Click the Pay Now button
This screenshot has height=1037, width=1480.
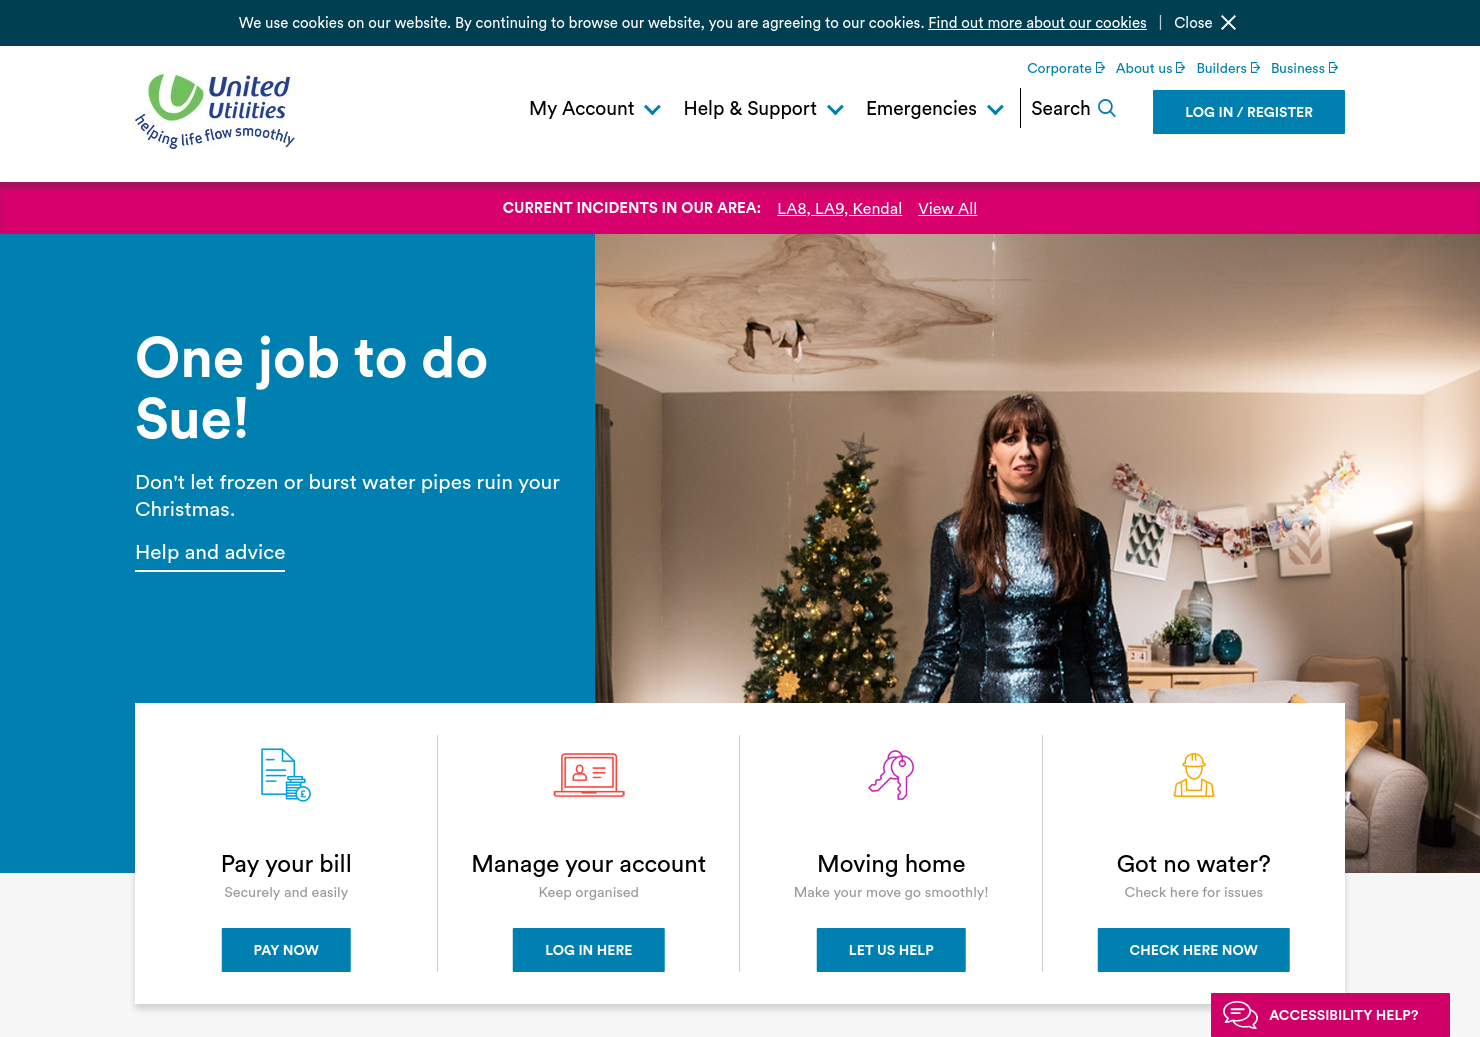[x=286, y=950]
